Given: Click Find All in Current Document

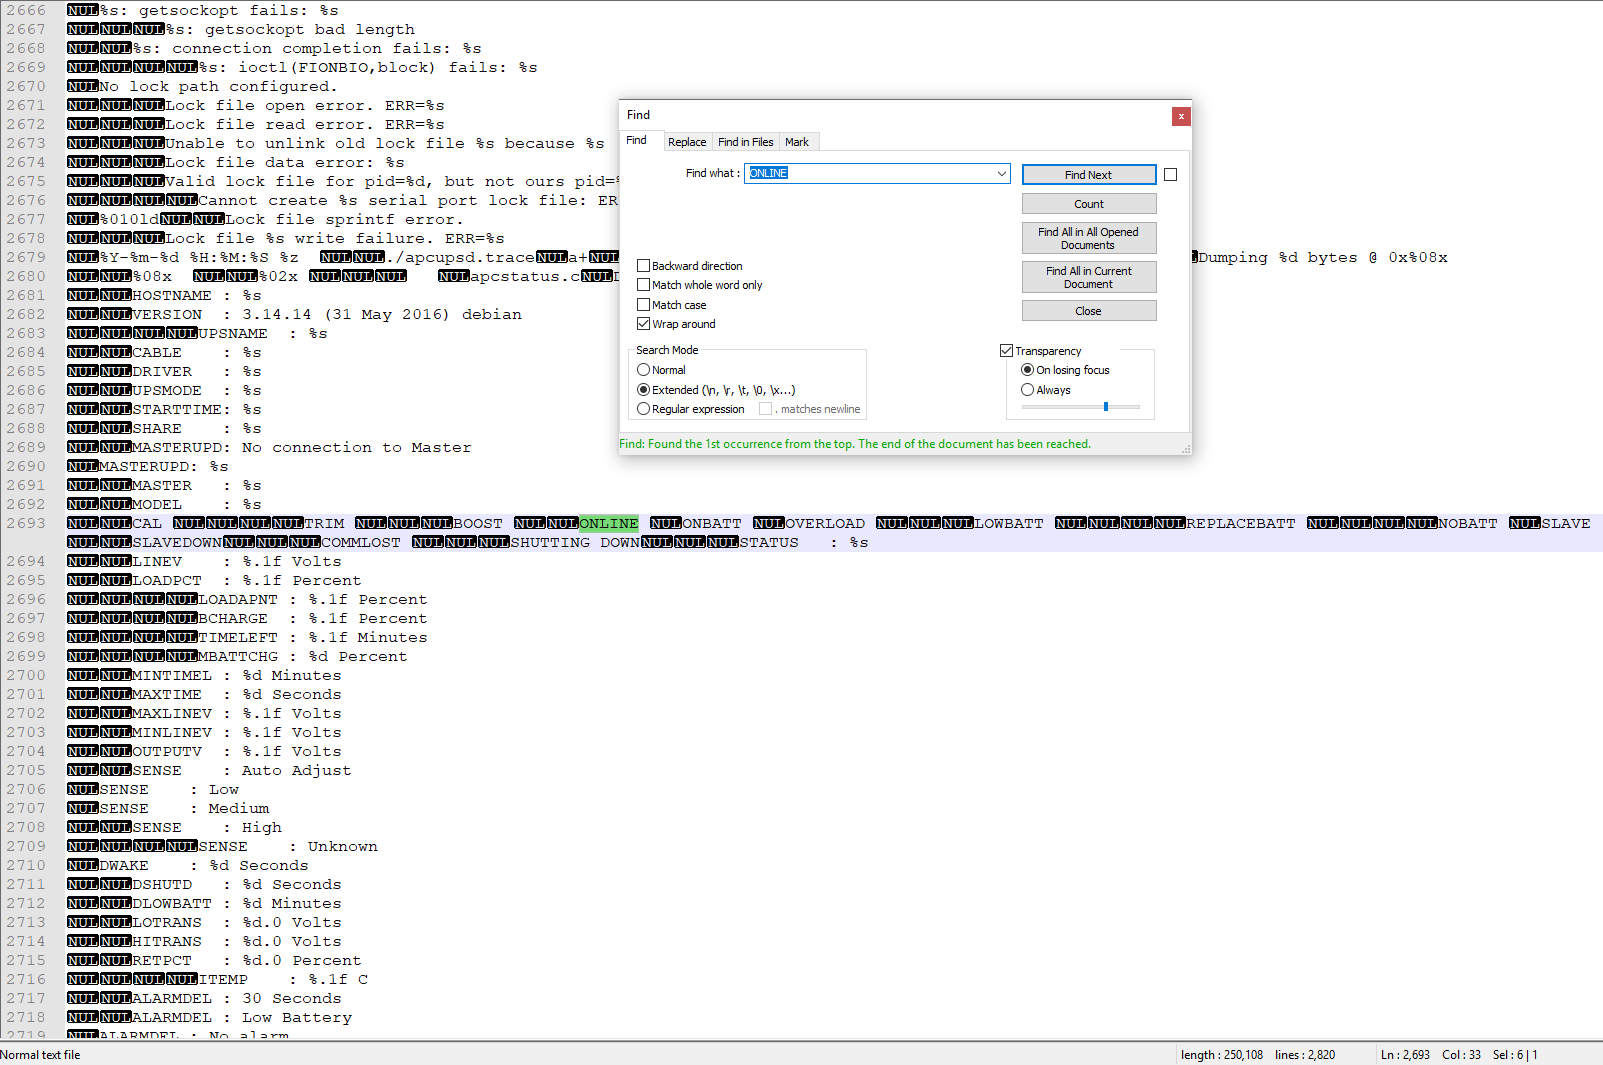Looking at the screenshot, I should coord(1089,277).
